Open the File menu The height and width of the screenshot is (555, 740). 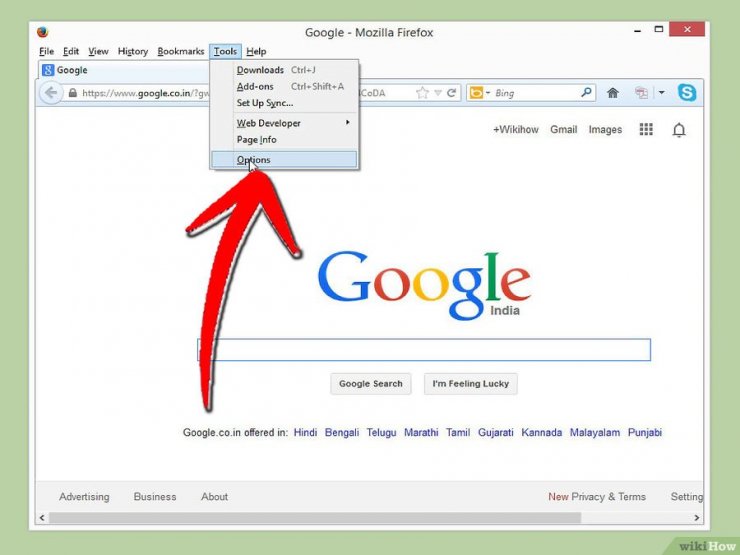[x=46, y=51]
